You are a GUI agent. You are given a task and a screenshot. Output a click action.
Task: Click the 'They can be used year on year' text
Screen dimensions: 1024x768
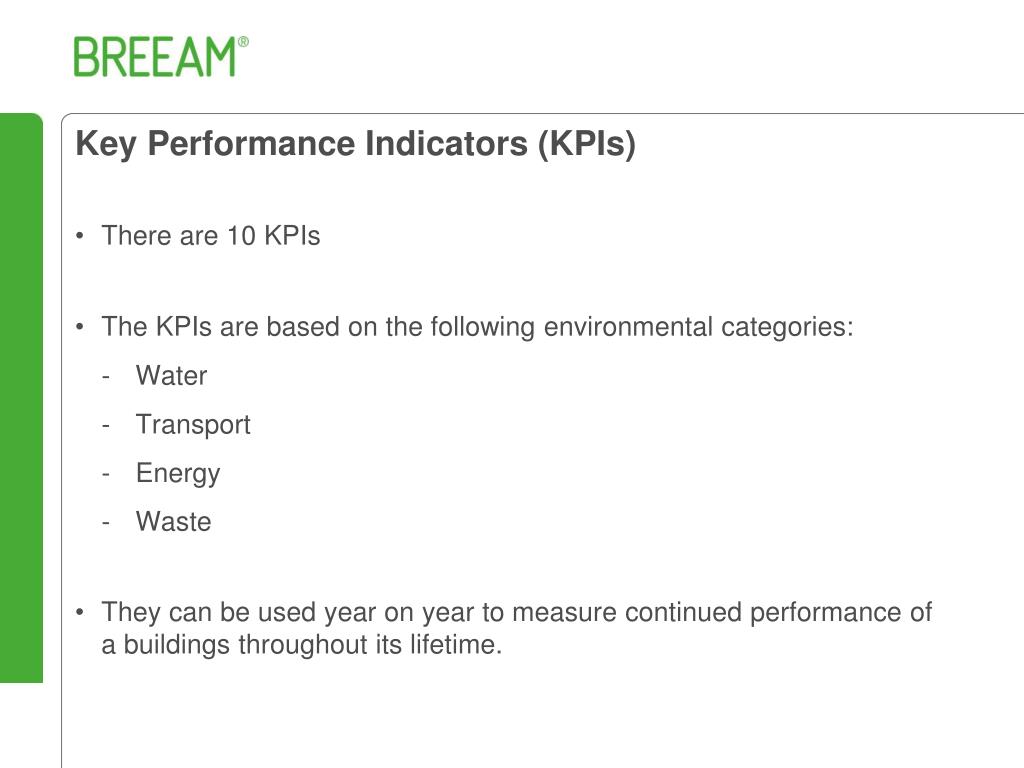click(x=516, y=613)
